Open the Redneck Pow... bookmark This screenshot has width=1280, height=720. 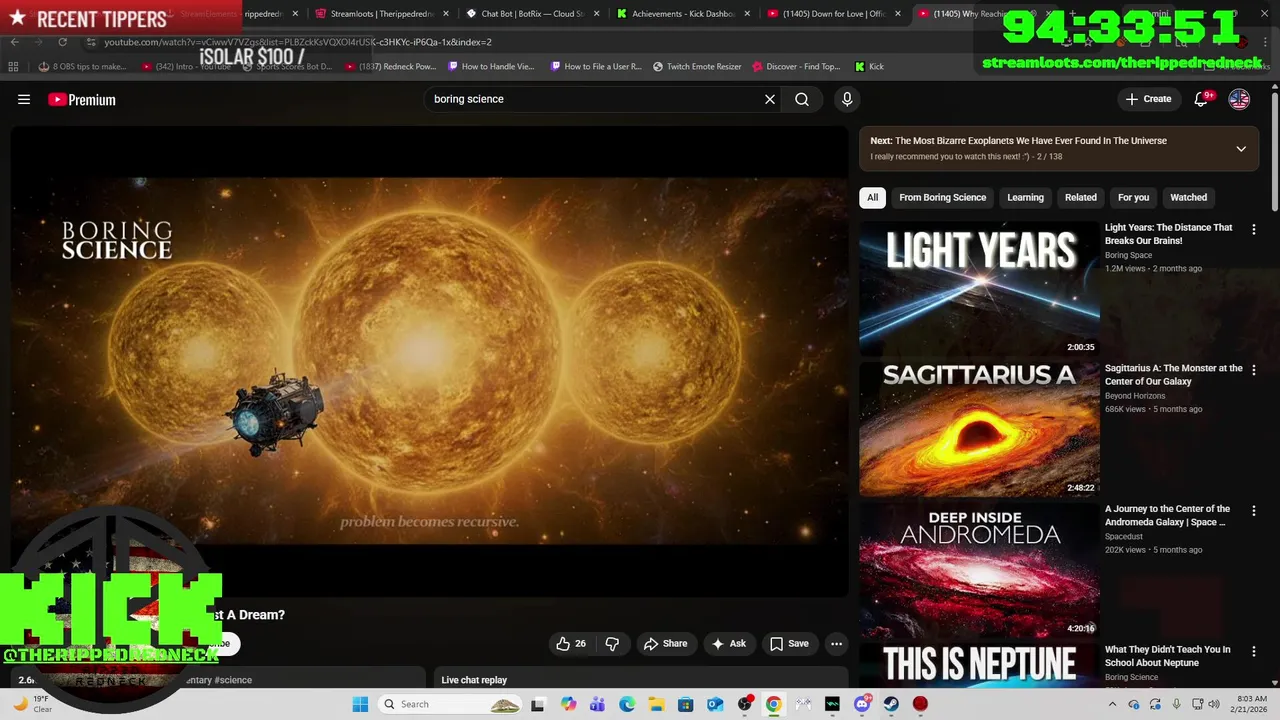tap(391, 67)
